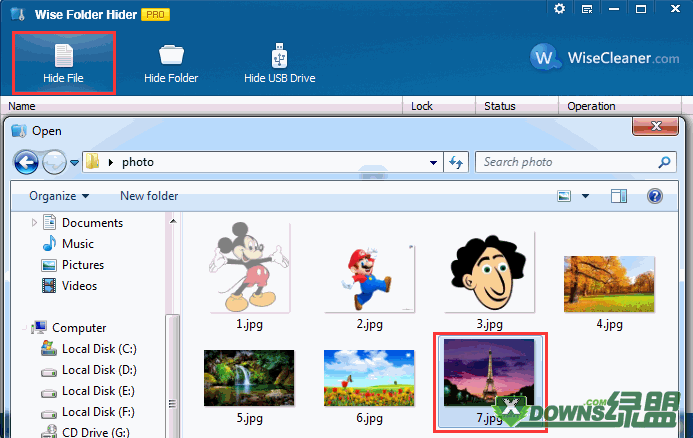Click the photo breadcrumb arrow
The height and width of the screenshot is (438, 693).
(x=111, y=162)
